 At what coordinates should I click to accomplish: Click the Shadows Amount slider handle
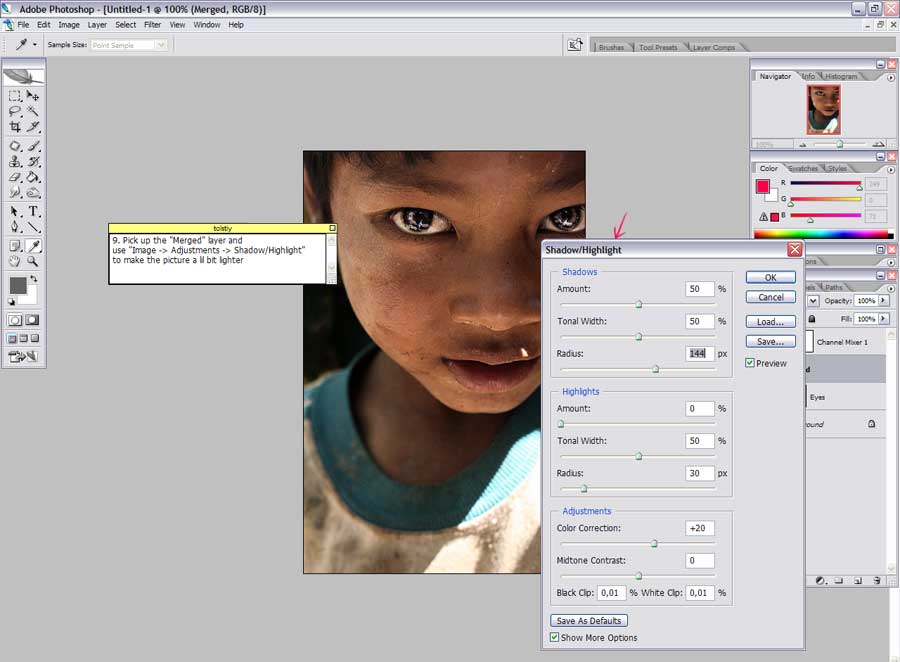(x=639, y=304)
